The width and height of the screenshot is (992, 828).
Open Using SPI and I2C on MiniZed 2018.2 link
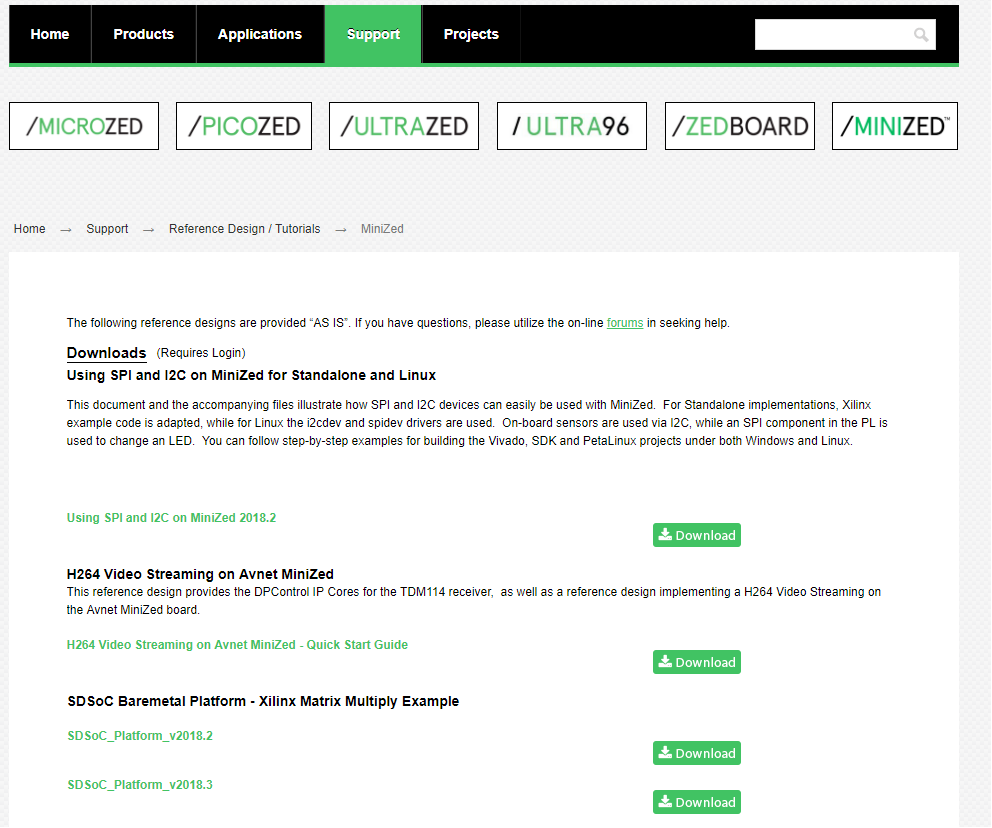(171, 518)
